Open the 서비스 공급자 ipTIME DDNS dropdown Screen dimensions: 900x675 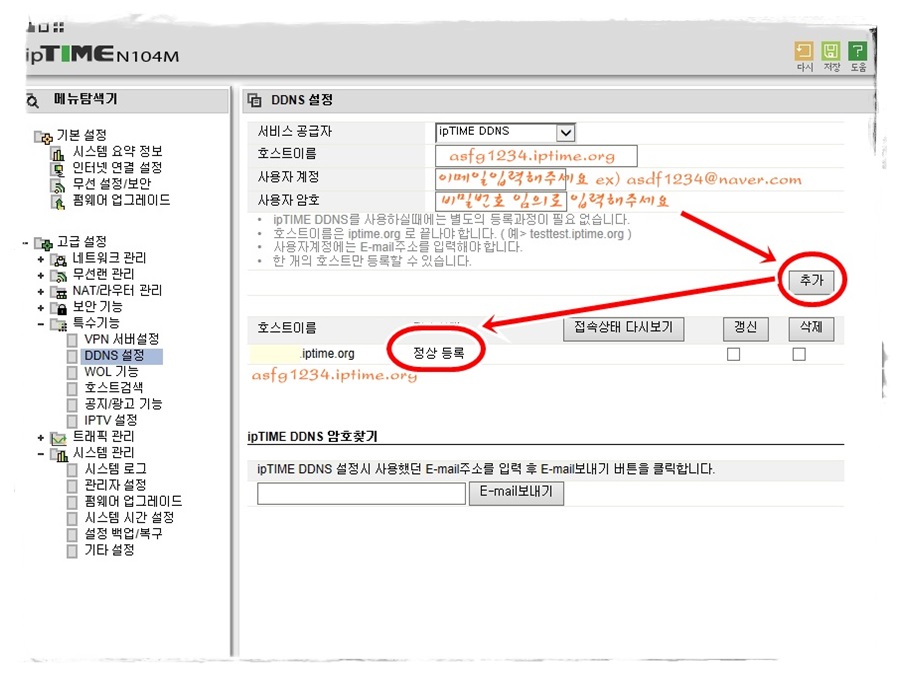pos(505,133)
